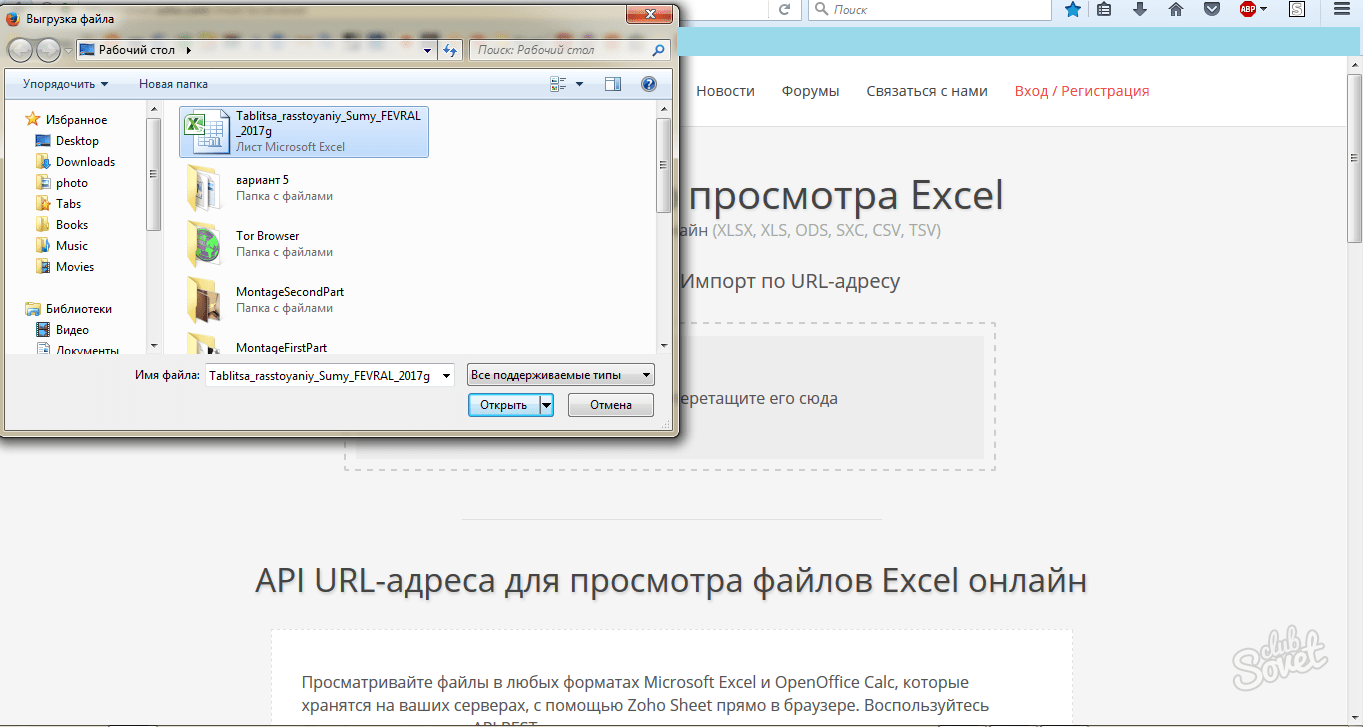
Task: Click the 'Поиск: Рабочий стол' search field
Action: 560,50
